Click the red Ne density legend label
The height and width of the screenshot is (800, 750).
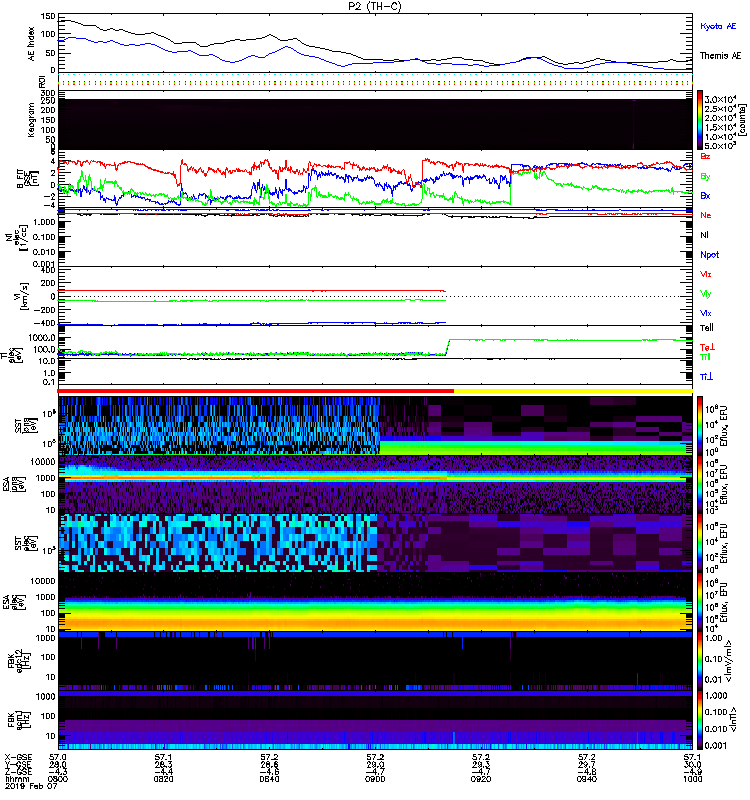point(706,215)
